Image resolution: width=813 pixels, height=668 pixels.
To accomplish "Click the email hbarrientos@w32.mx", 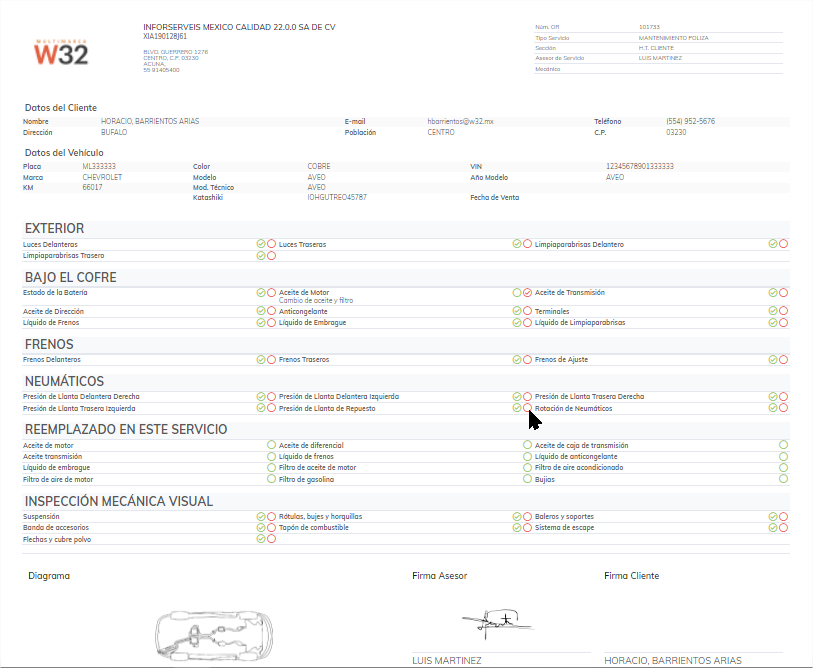I will click(x=460, y=121).
